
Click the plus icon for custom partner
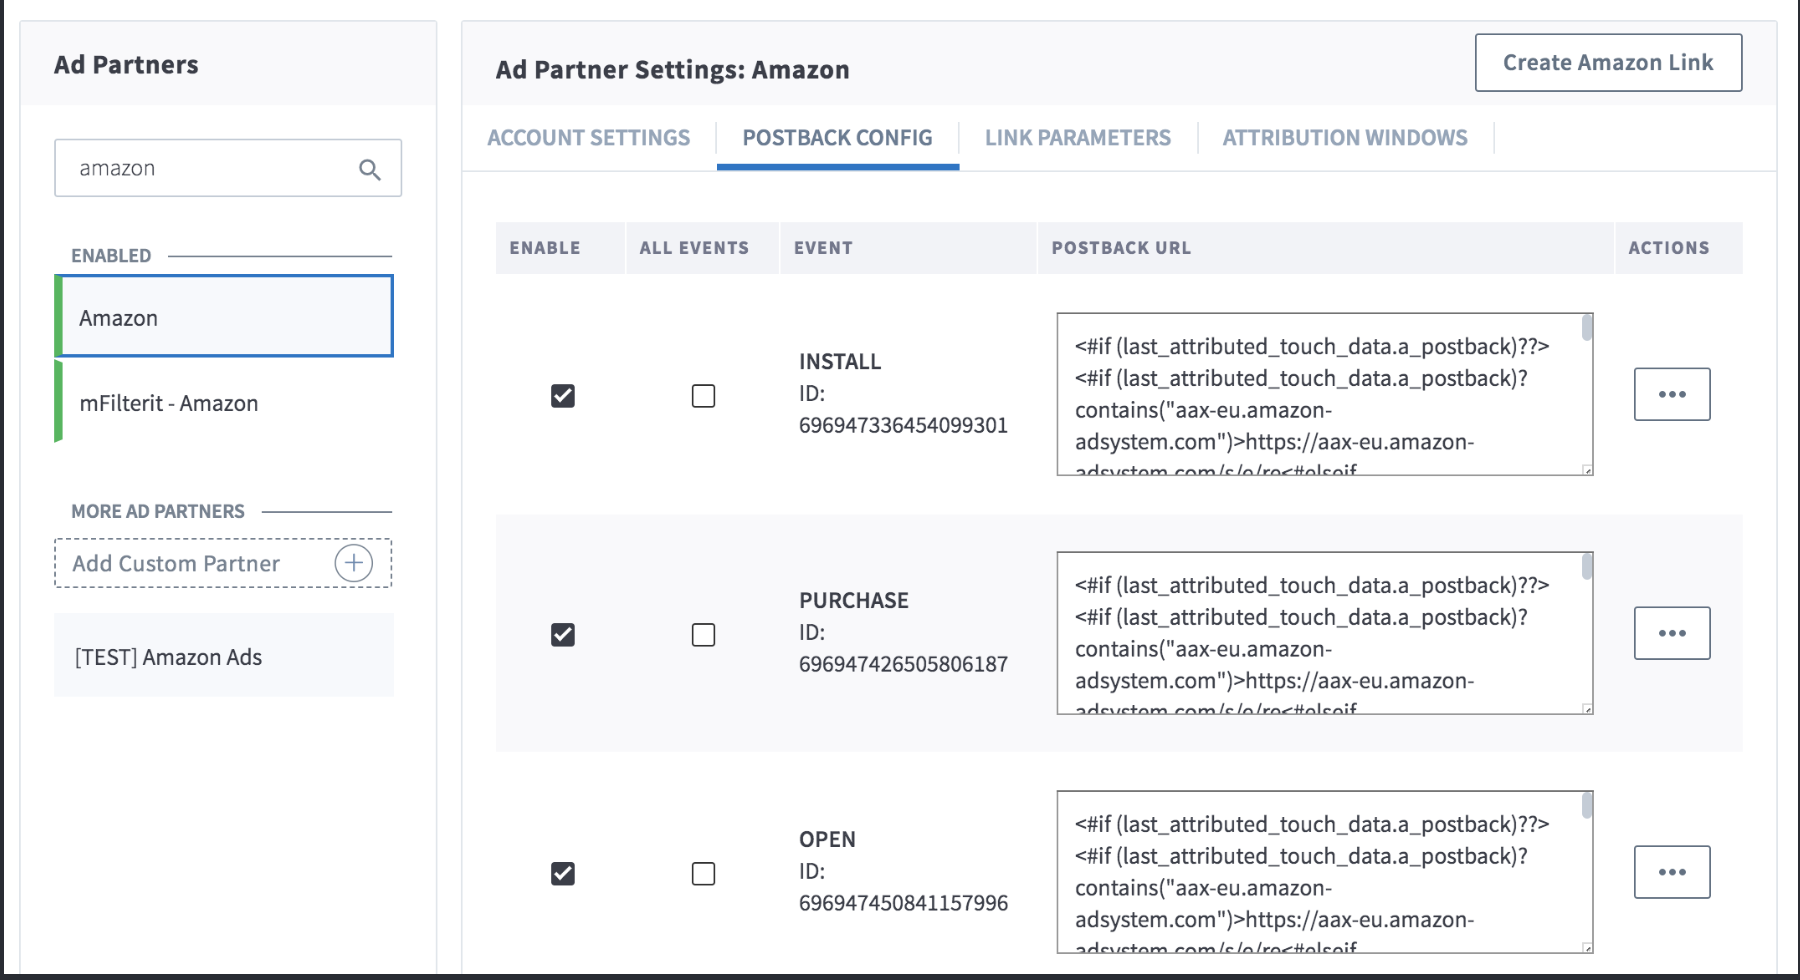click(x=353, y=563)
